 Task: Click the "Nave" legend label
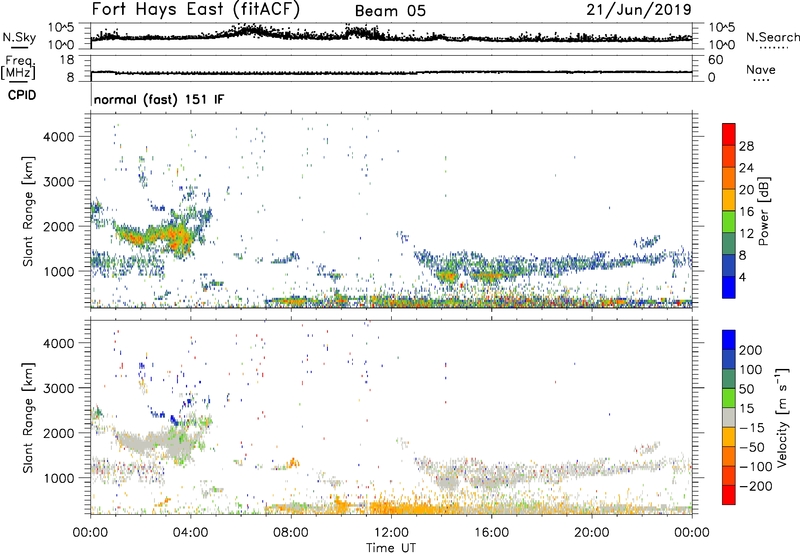tap(761, 69)
